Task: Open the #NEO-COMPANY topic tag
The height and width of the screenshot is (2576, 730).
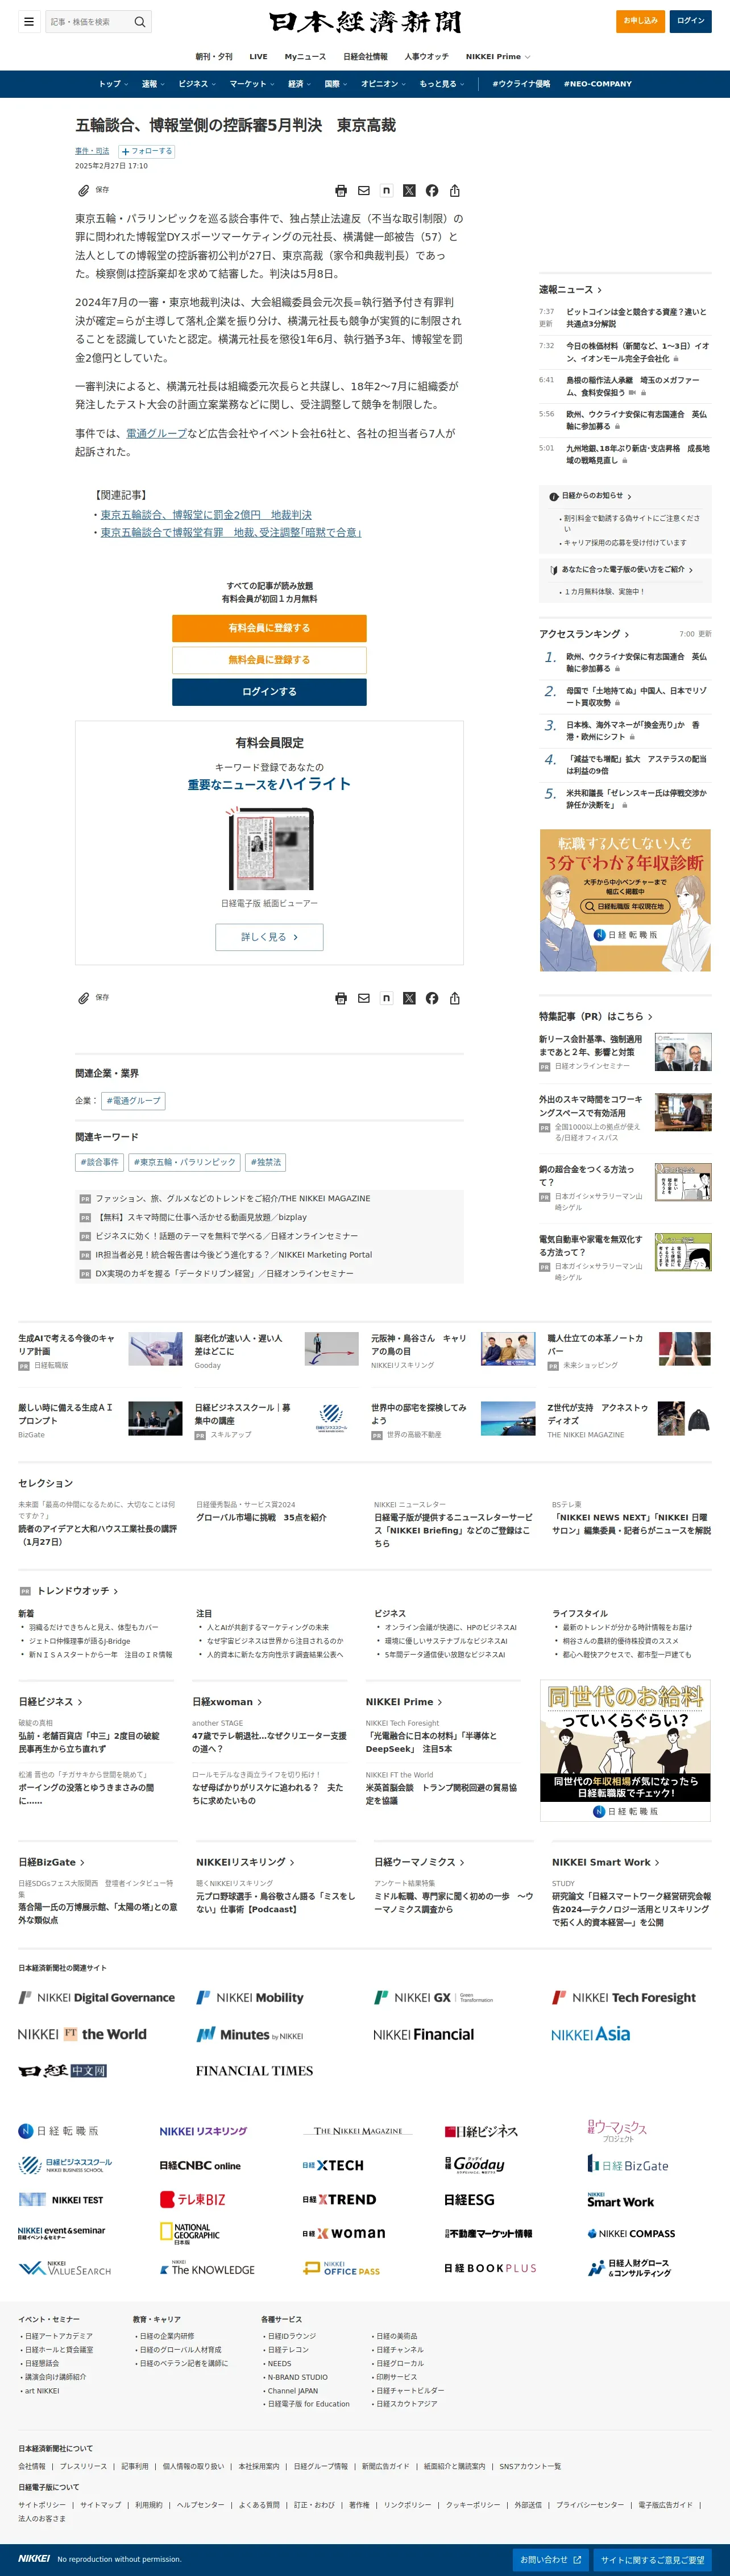Action: click(598, 84)
